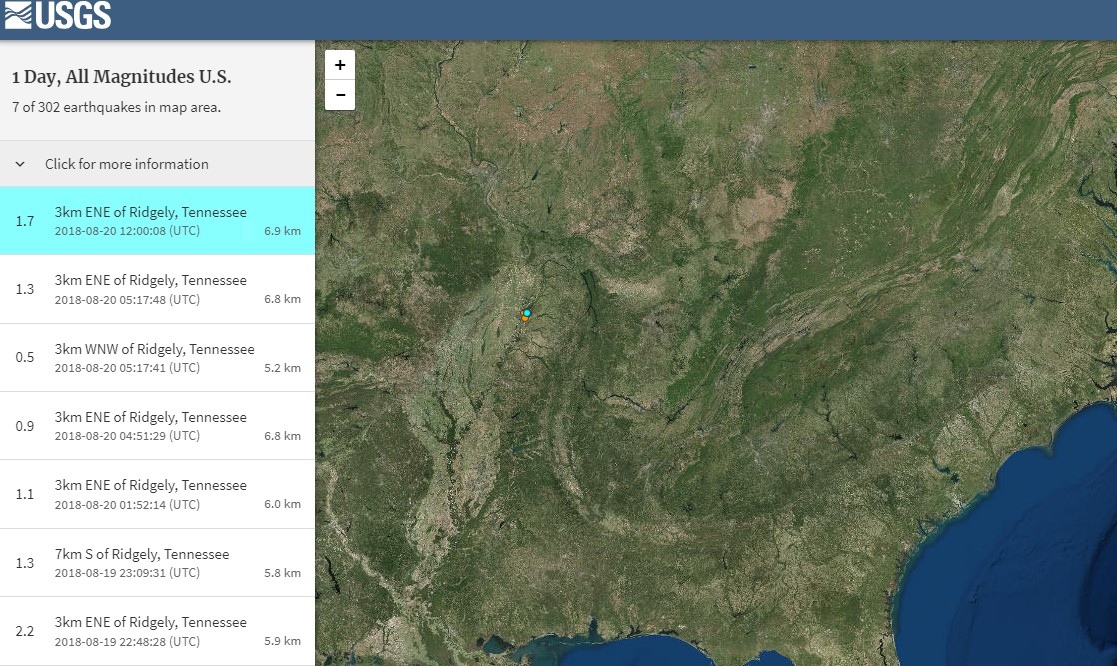Image resolution: width=1117 pixels, height=666 pixels.
Task: Choose the magnitude 0.9 earthquake entry
Action: tap(150, 426)
